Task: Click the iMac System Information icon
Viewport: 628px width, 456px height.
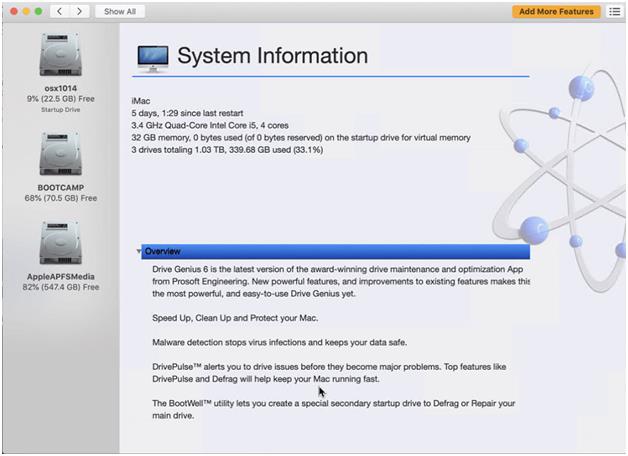Action: pos(153,59)
